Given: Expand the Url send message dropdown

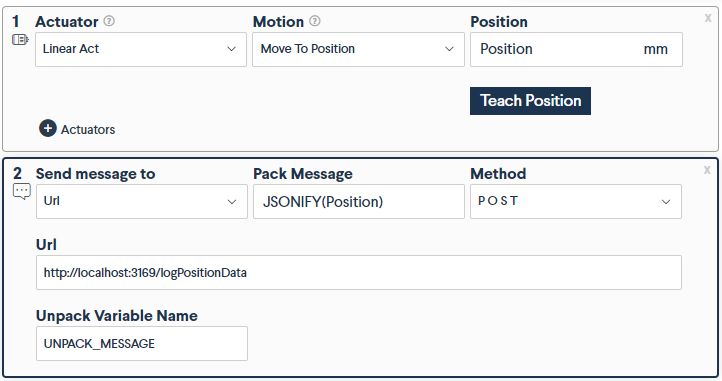Looking at the screenshot, I should [142, 201].
